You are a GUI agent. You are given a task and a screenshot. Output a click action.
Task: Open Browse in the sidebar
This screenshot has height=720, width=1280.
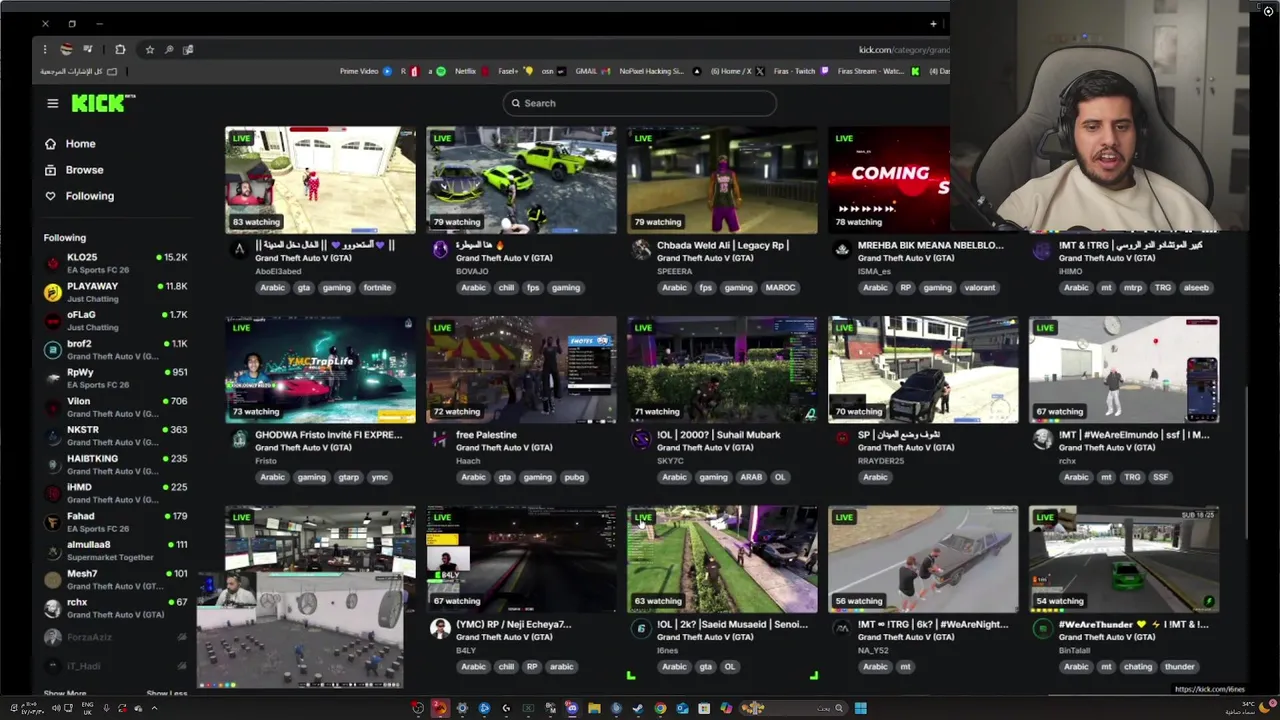pyautogui.click(x=84, y=170)
